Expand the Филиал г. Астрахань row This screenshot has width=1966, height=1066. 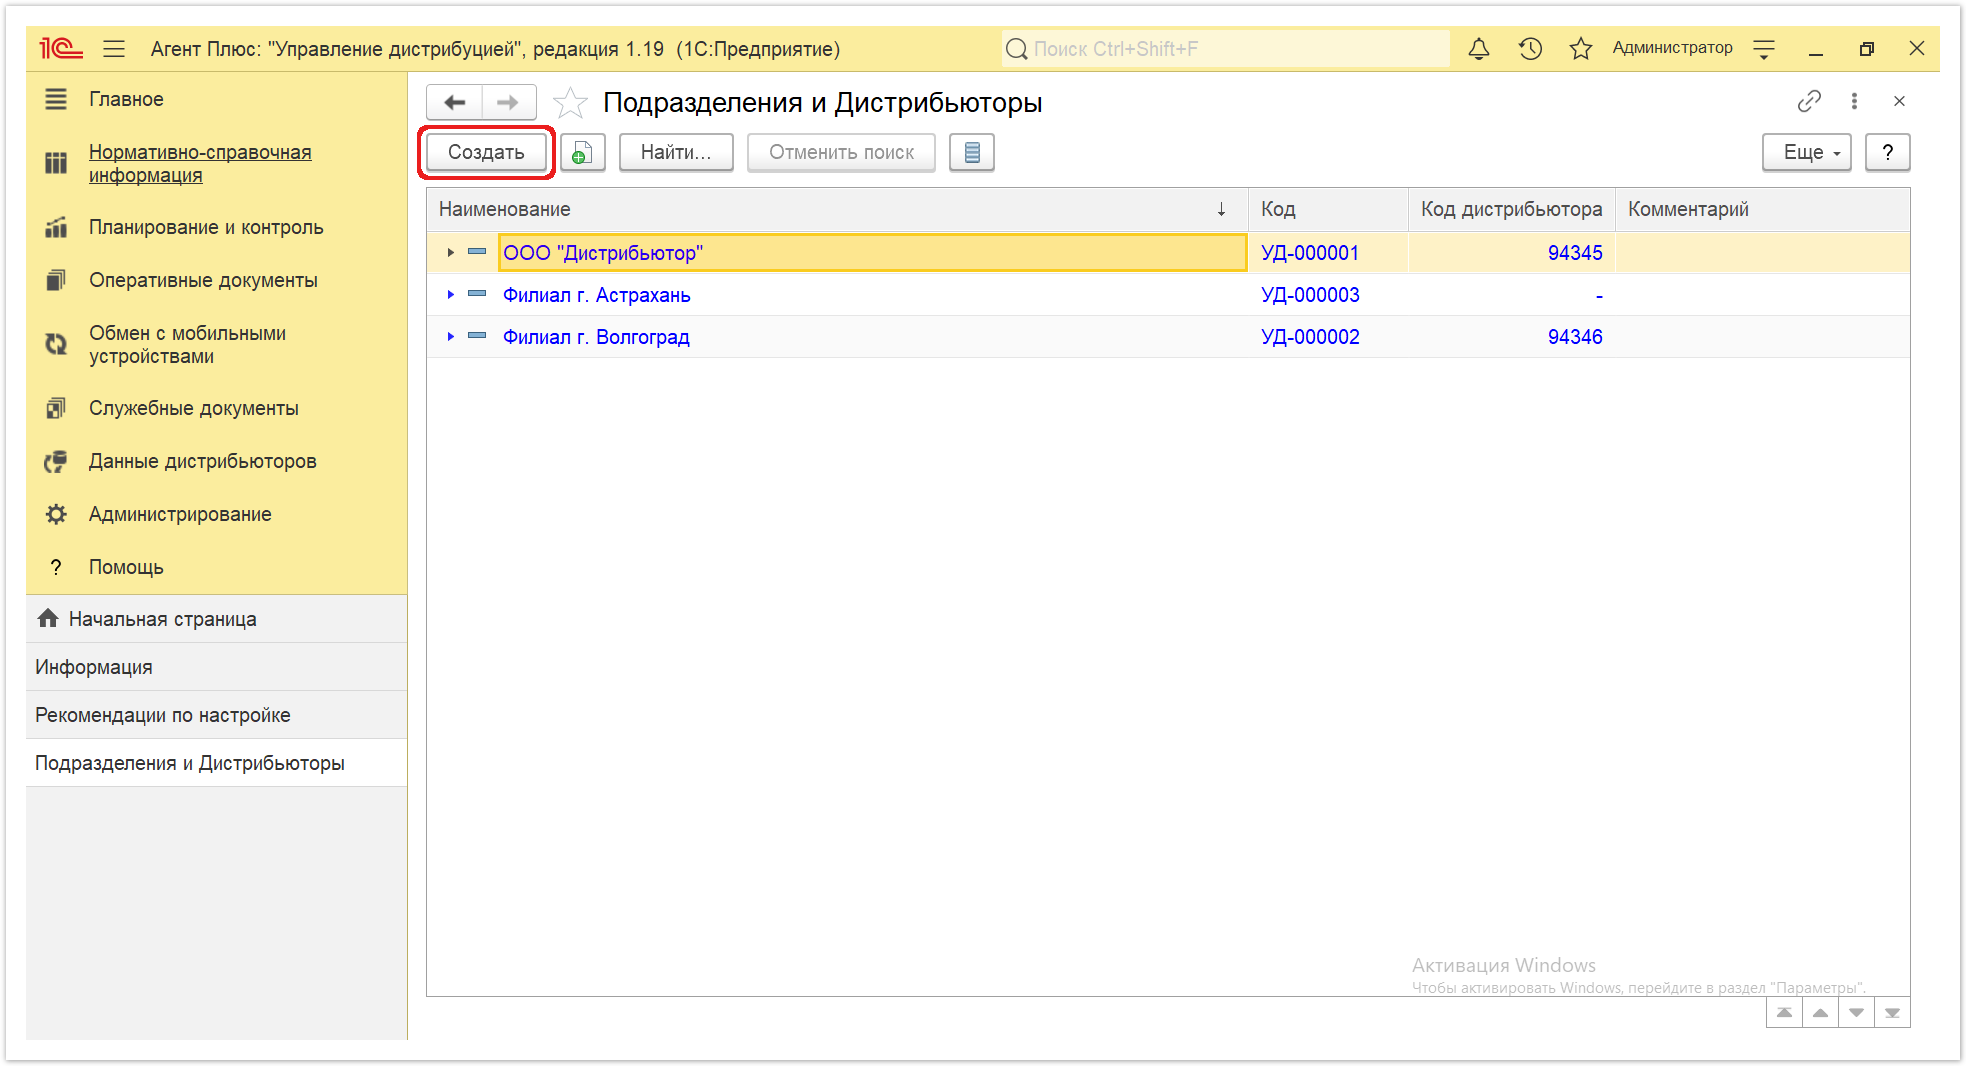tap(451, 295)
